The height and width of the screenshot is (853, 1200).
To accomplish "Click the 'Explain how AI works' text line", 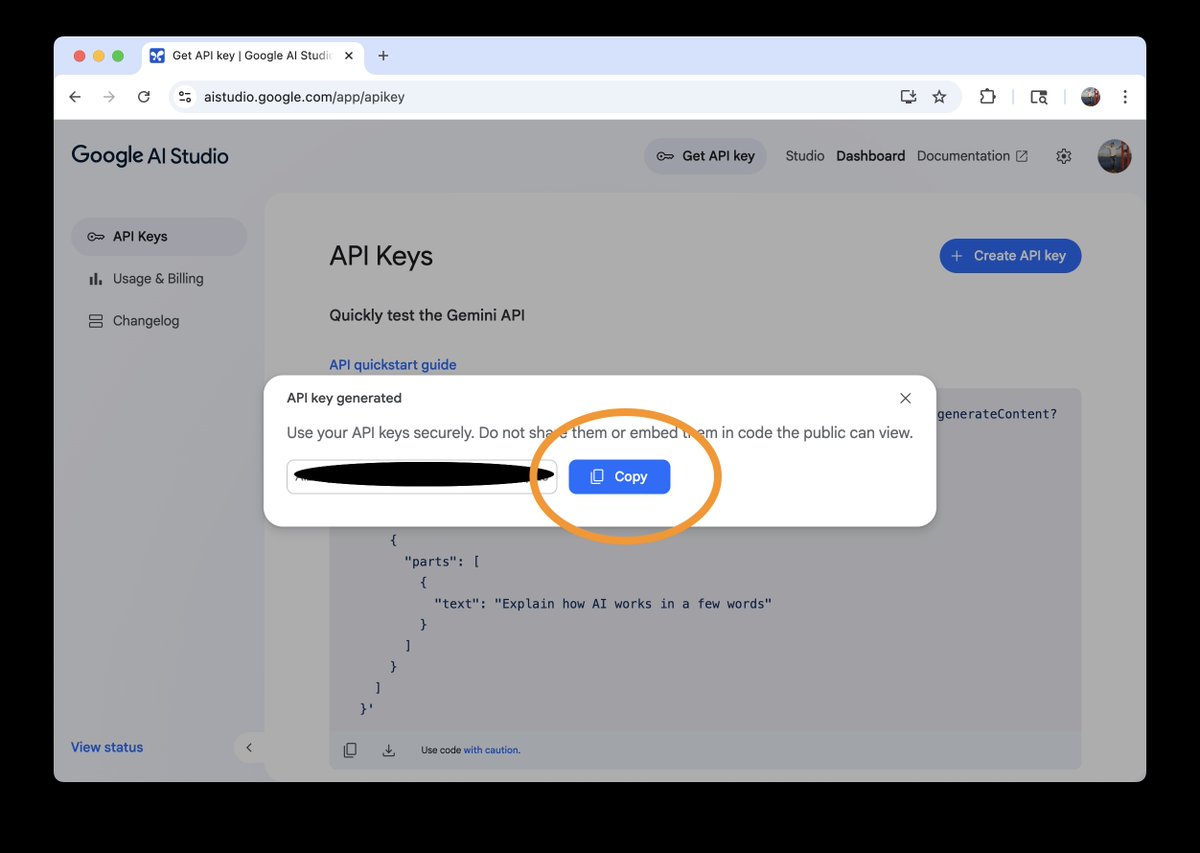I will click(x=603, y=604).
